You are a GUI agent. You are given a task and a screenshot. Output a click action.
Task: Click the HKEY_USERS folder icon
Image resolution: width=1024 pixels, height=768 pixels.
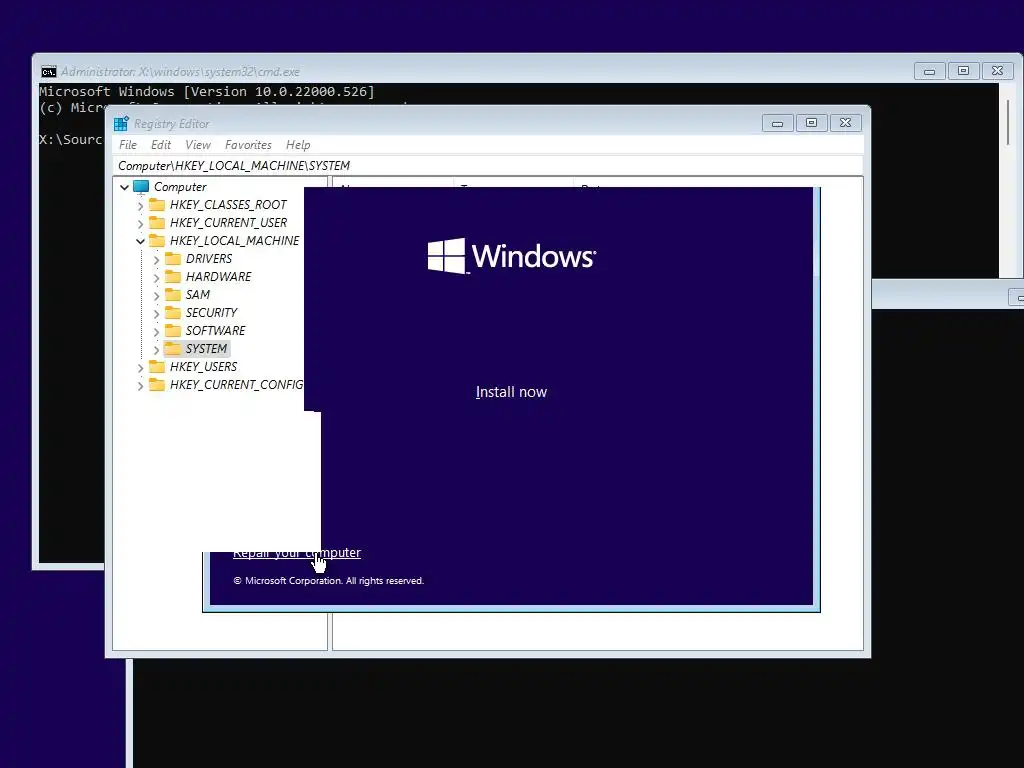(157, 366)
